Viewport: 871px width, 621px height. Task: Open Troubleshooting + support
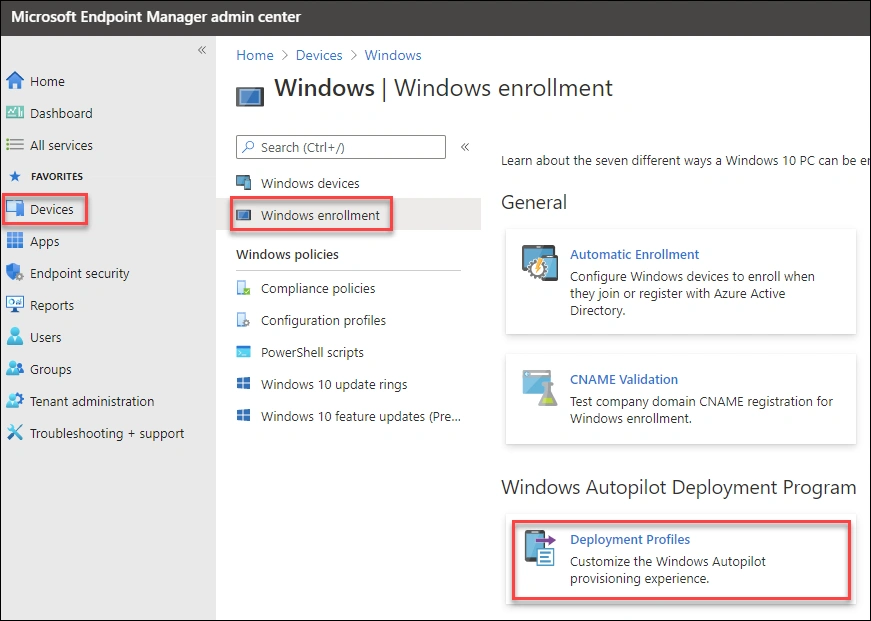tap(107, 433)
